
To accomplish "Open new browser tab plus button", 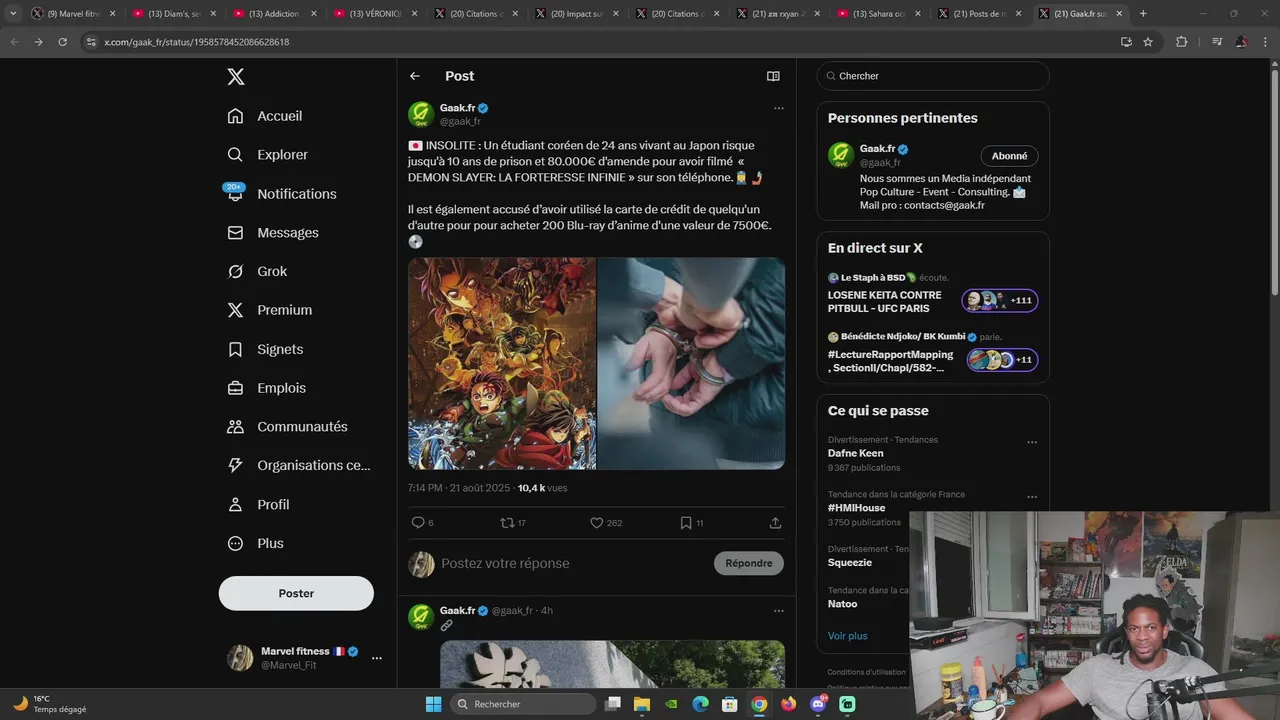I will [1143, 14].
